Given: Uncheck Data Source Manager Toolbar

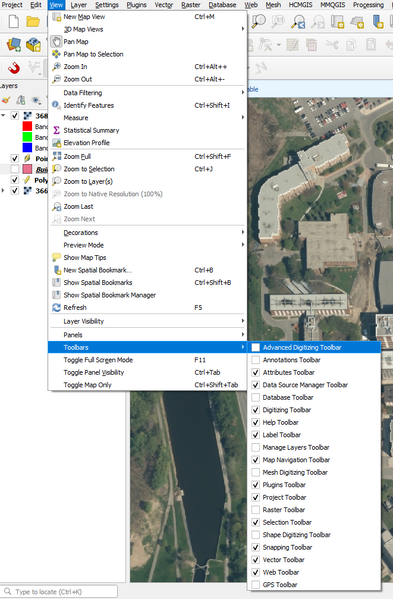Looking at the screenshot, I should [x=256, y=385].
